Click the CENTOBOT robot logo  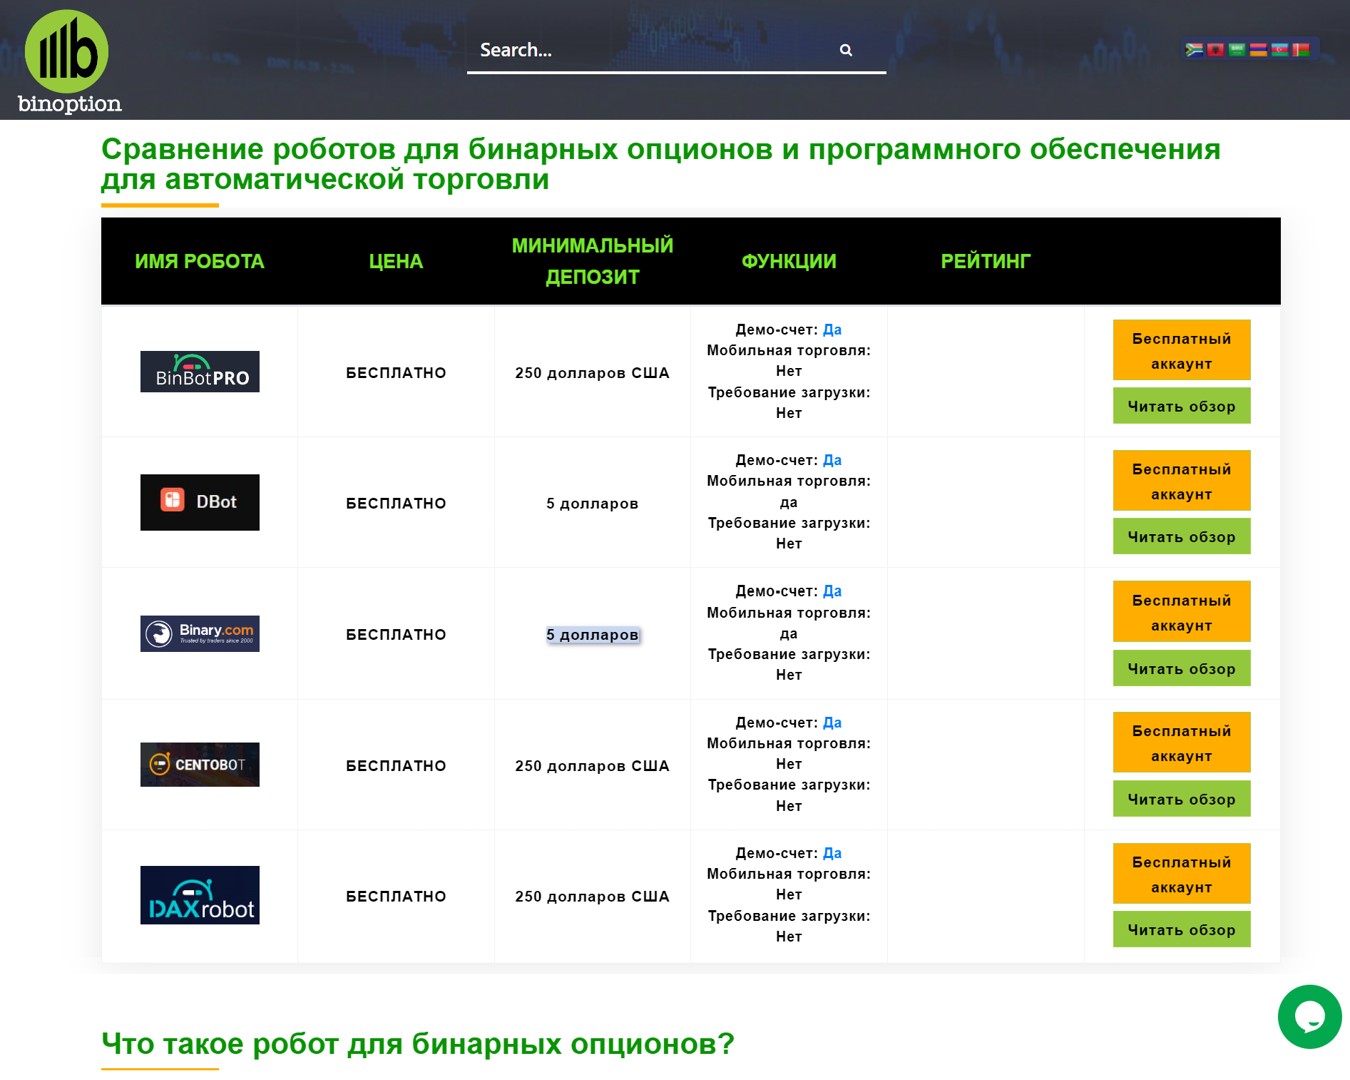click(x=200, y=765)
